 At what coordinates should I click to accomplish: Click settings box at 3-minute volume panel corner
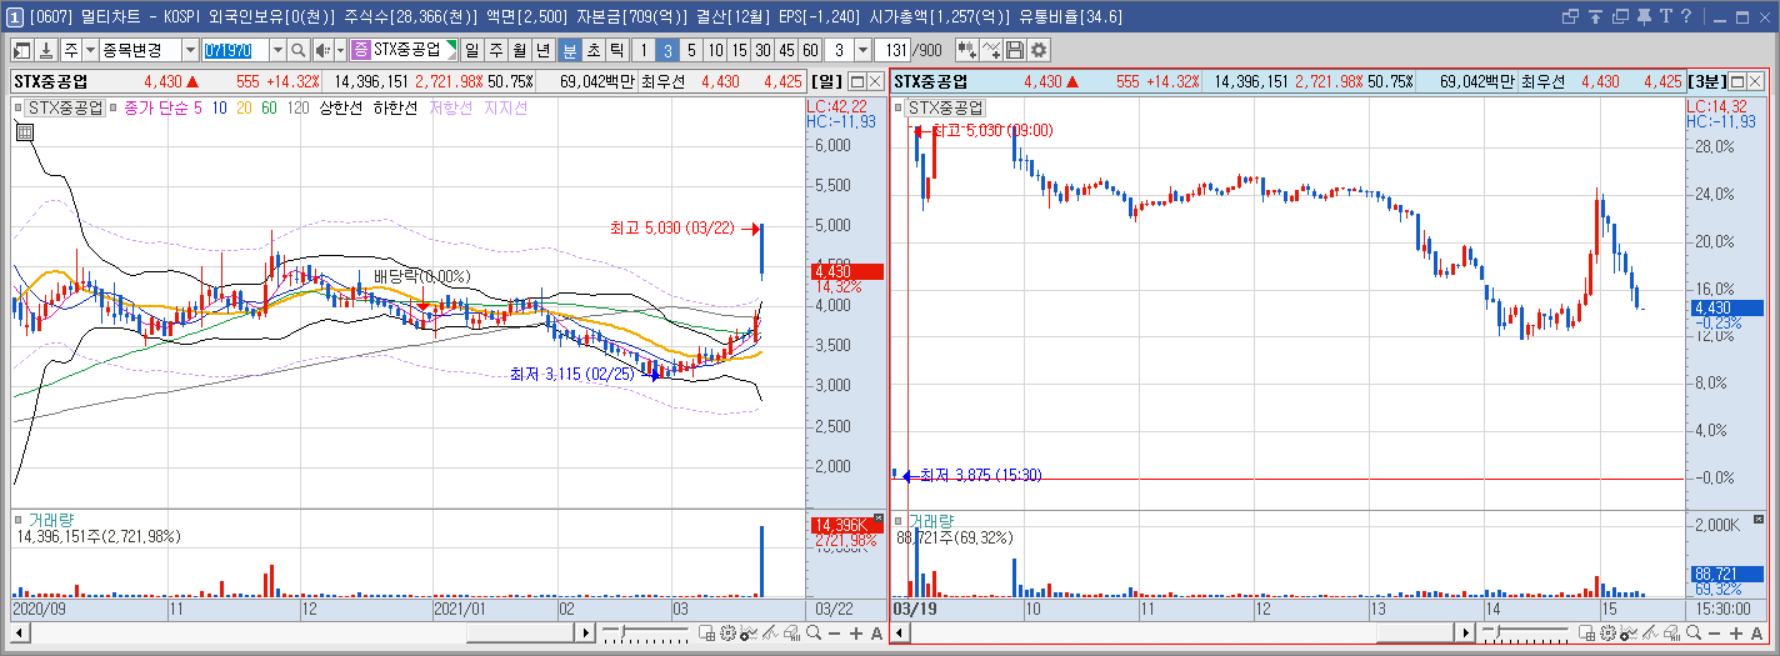[x=1759, y=519]
